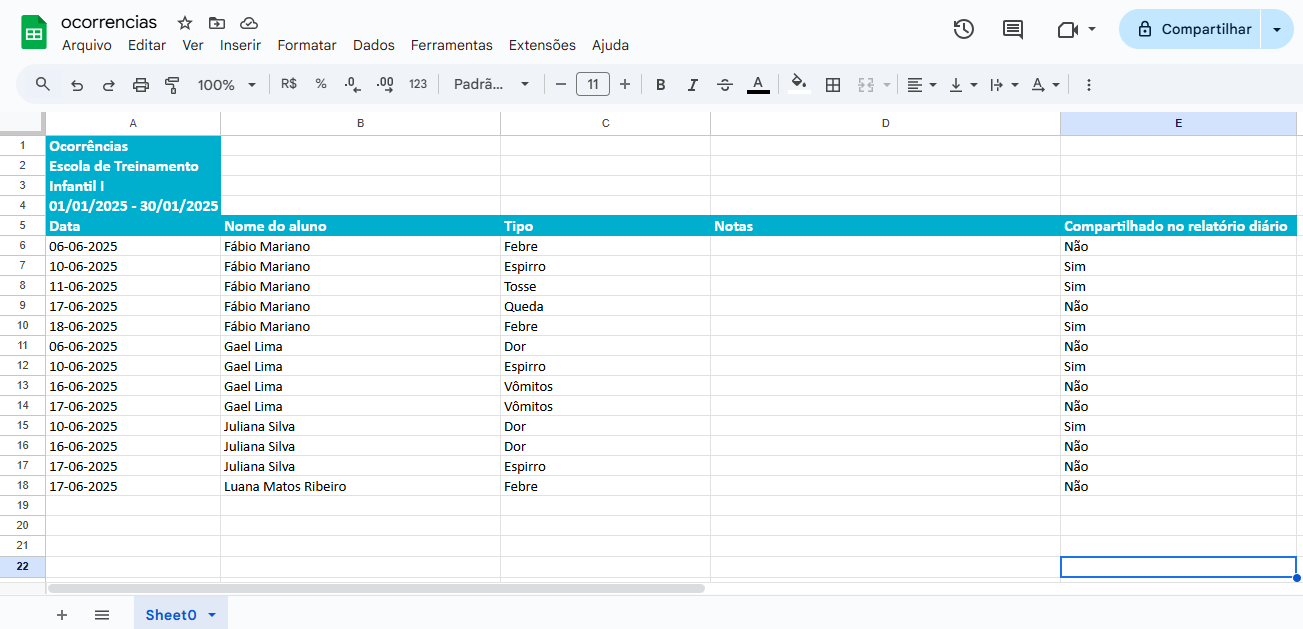Screen dimensions: 1303x629
Task: Select the Tosse cell
Action: coord(605,286)
